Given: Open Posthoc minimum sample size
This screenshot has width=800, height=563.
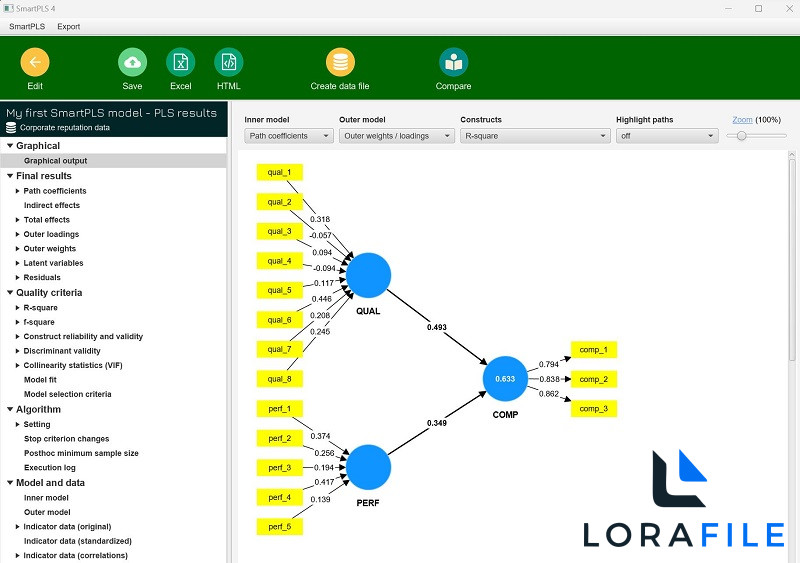Looking at the screenshot, I should [81, 453].
